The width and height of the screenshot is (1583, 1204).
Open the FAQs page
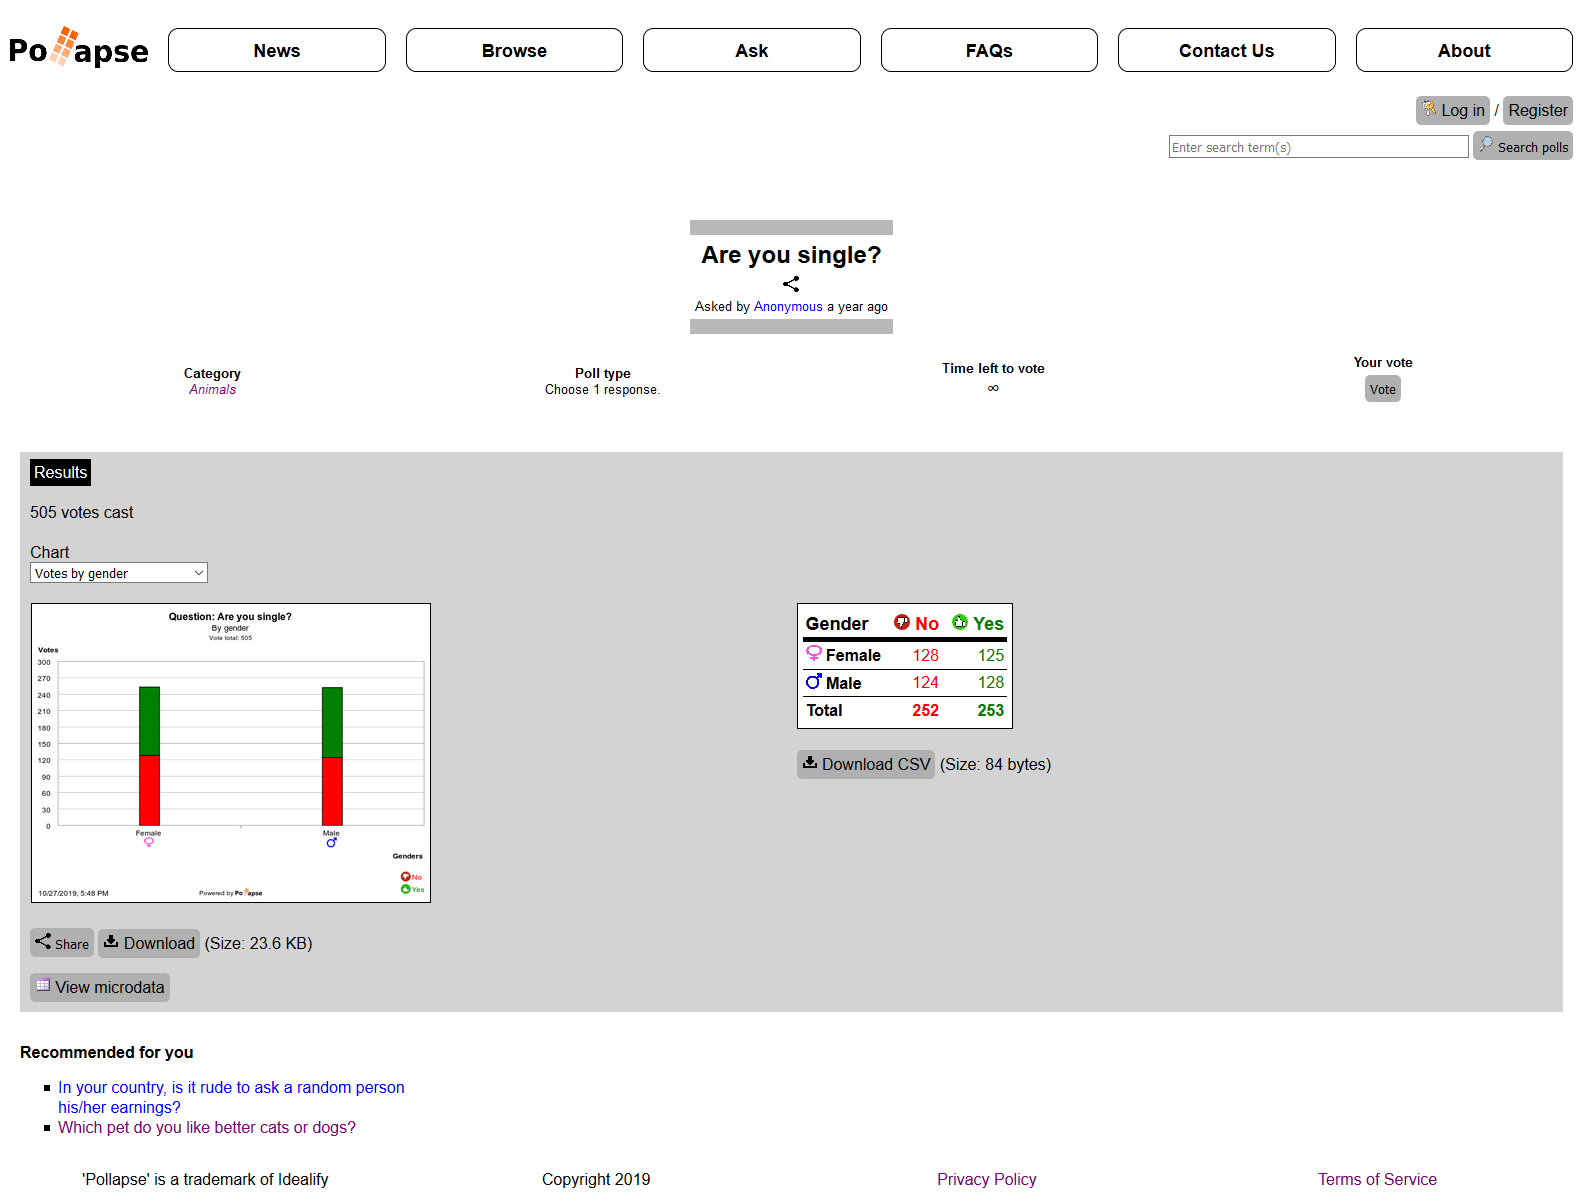point(989,50)
